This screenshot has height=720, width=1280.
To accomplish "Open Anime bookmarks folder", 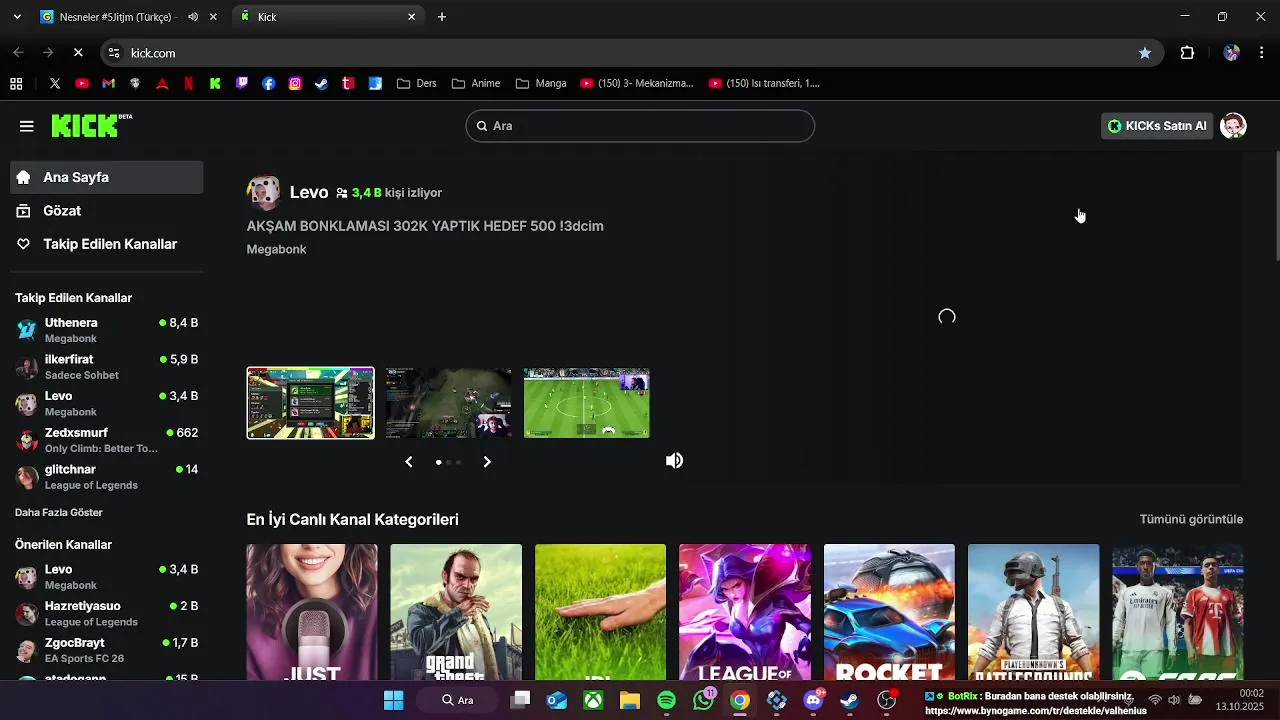I will pyautogui.click(x=476, y=84).
